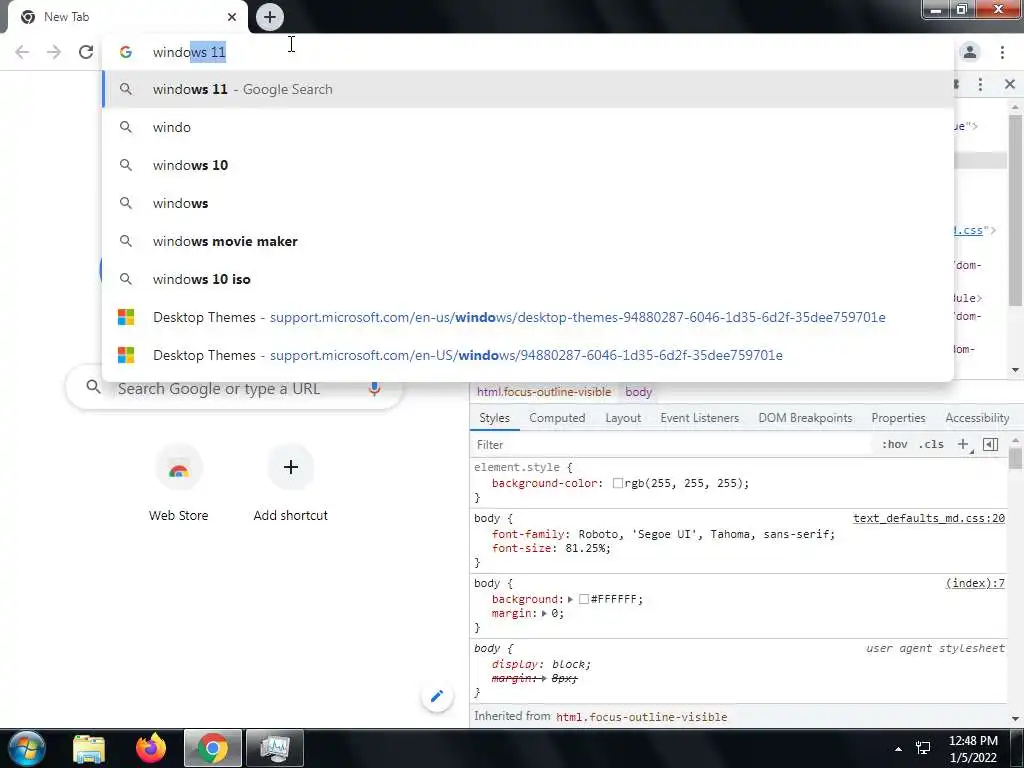Add new style rule with plus icon
Screen dimensions: 1024x768
tap(963, 445)
